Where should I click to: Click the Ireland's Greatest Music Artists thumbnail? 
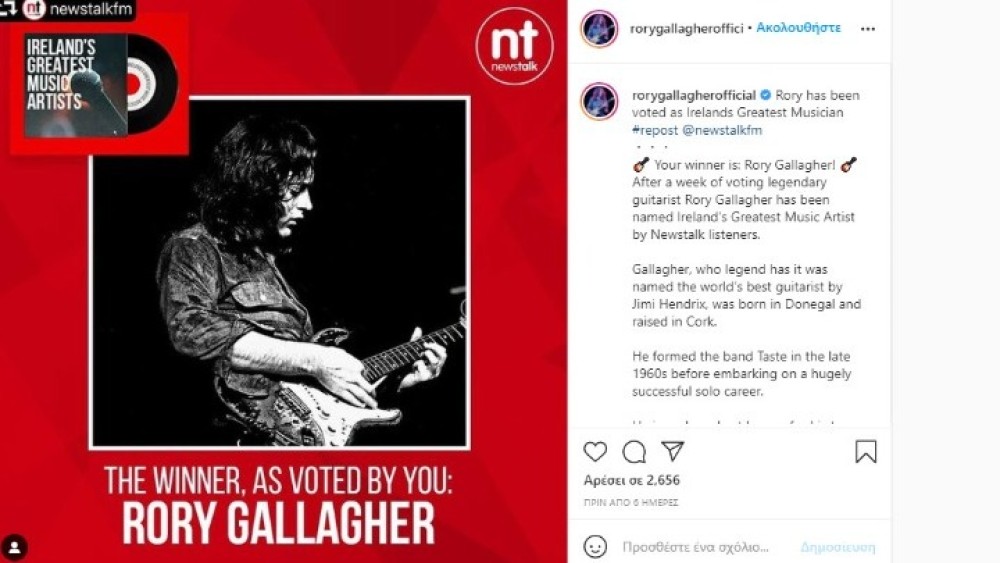(x=99, y=85)
